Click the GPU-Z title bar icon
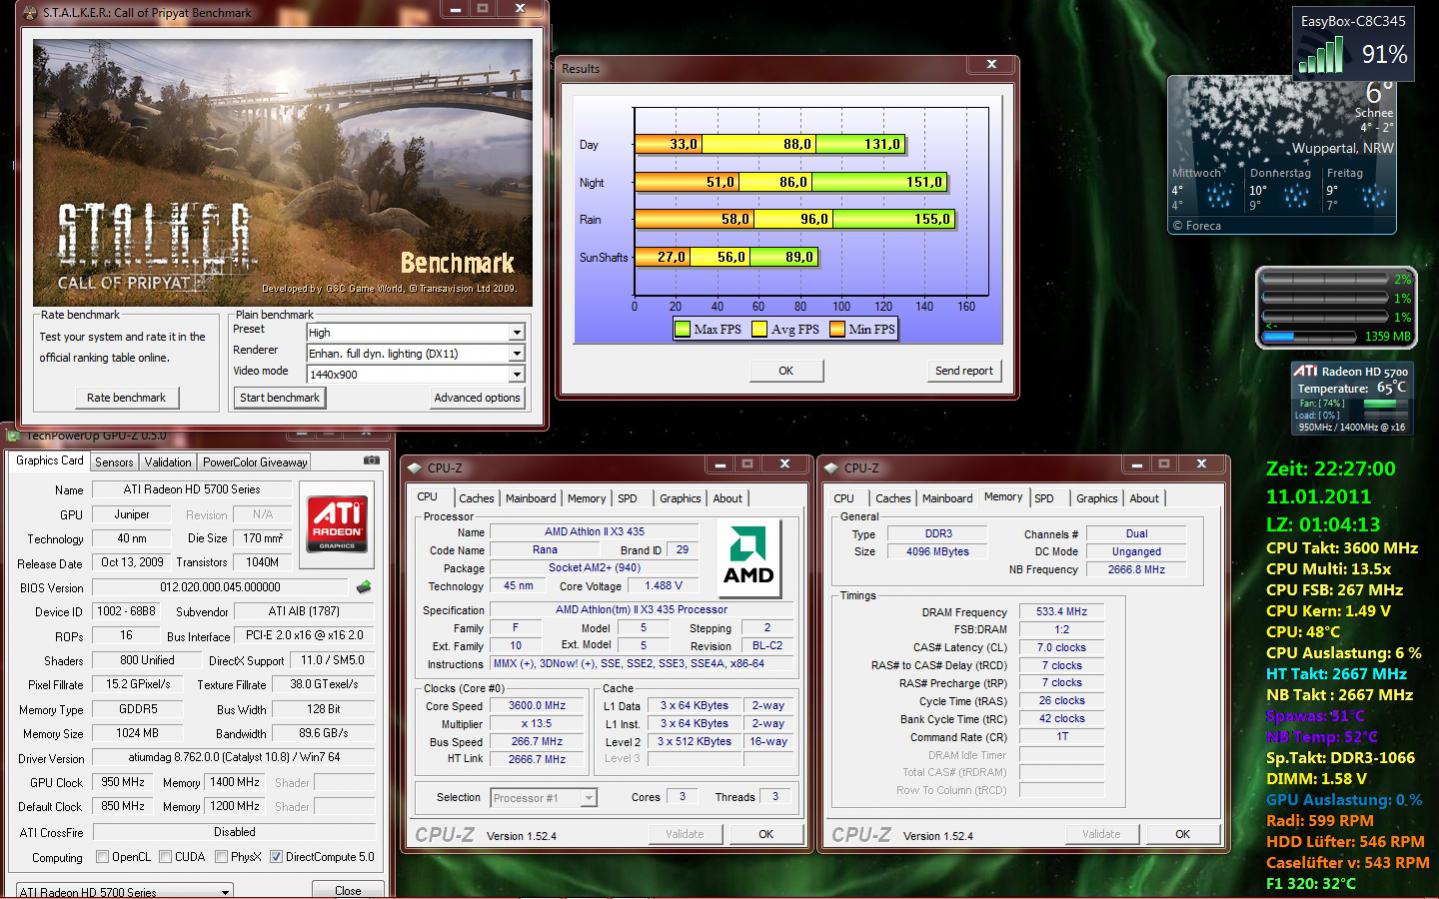Viewport: 1439px width, 899px height. pyautogui.click(x=14, y=436)
